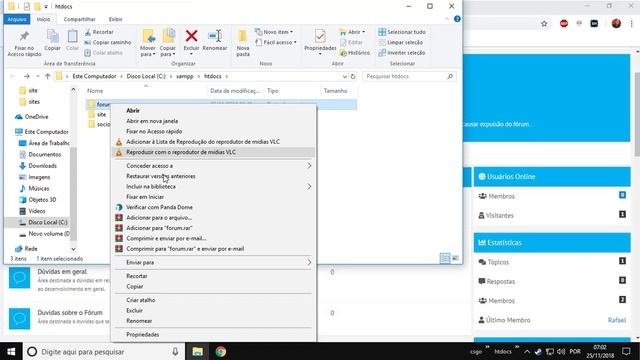Click Selecionar tudo in the ribbon

[x=402, y=32]
